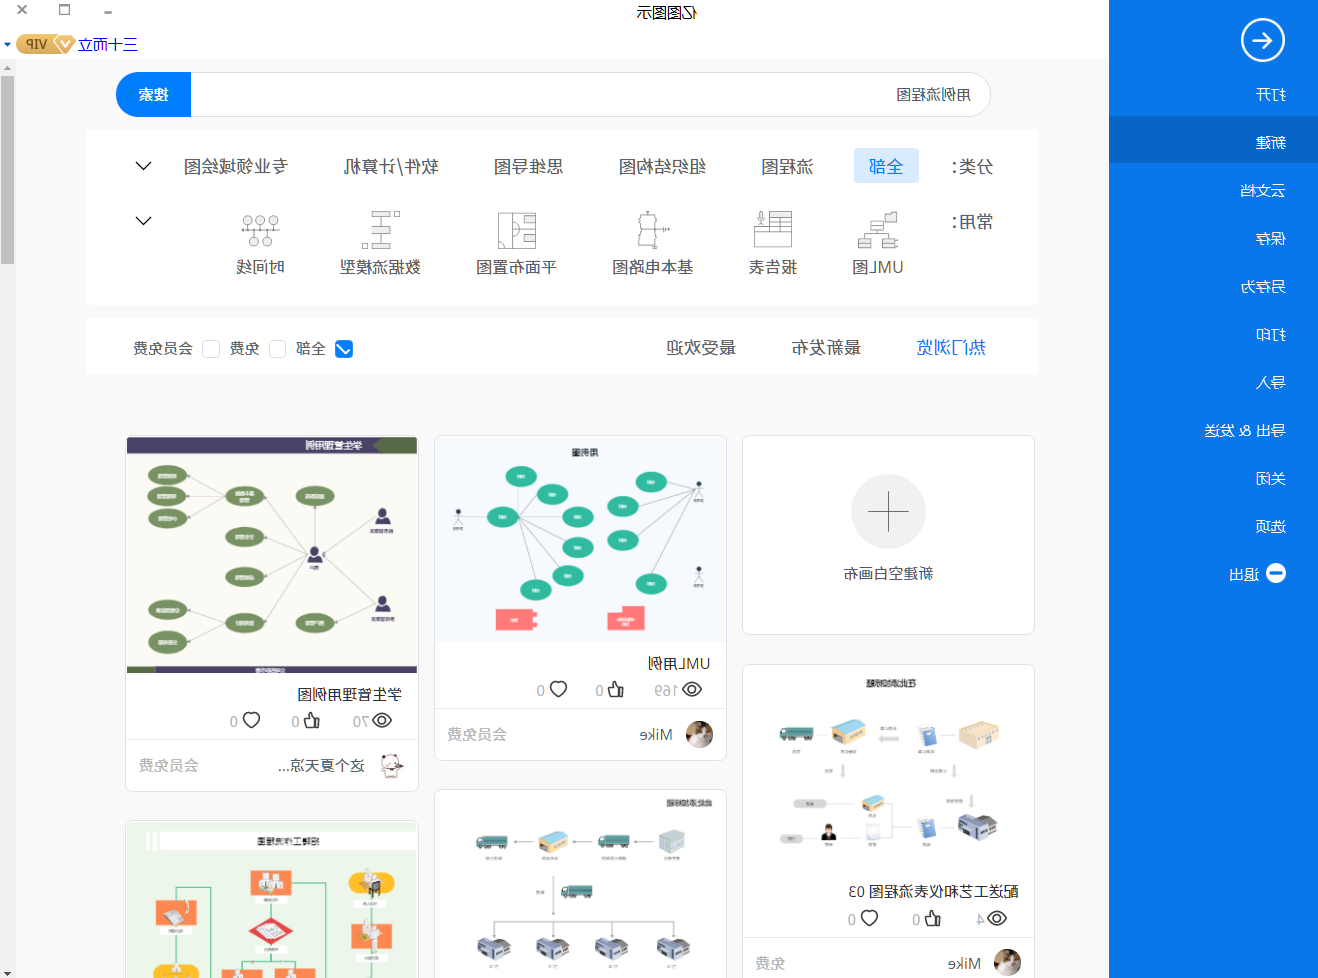Check the 全部 filter checkbox
Image resolution: width=1318 pixels, height=978 pixels.
click(344, 349)
